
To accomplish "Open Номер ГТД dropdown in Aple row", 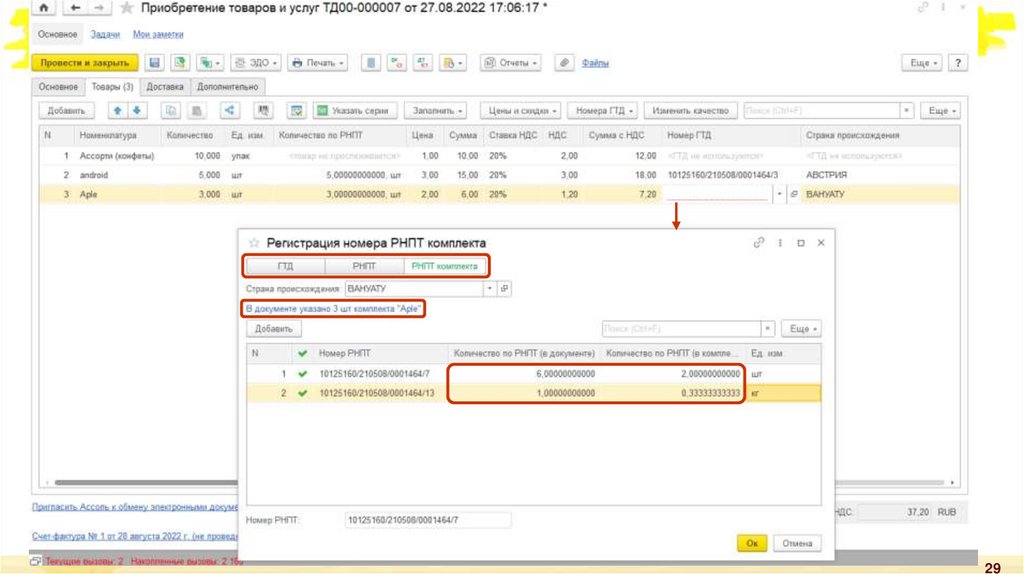I will [x=779, y=194].
